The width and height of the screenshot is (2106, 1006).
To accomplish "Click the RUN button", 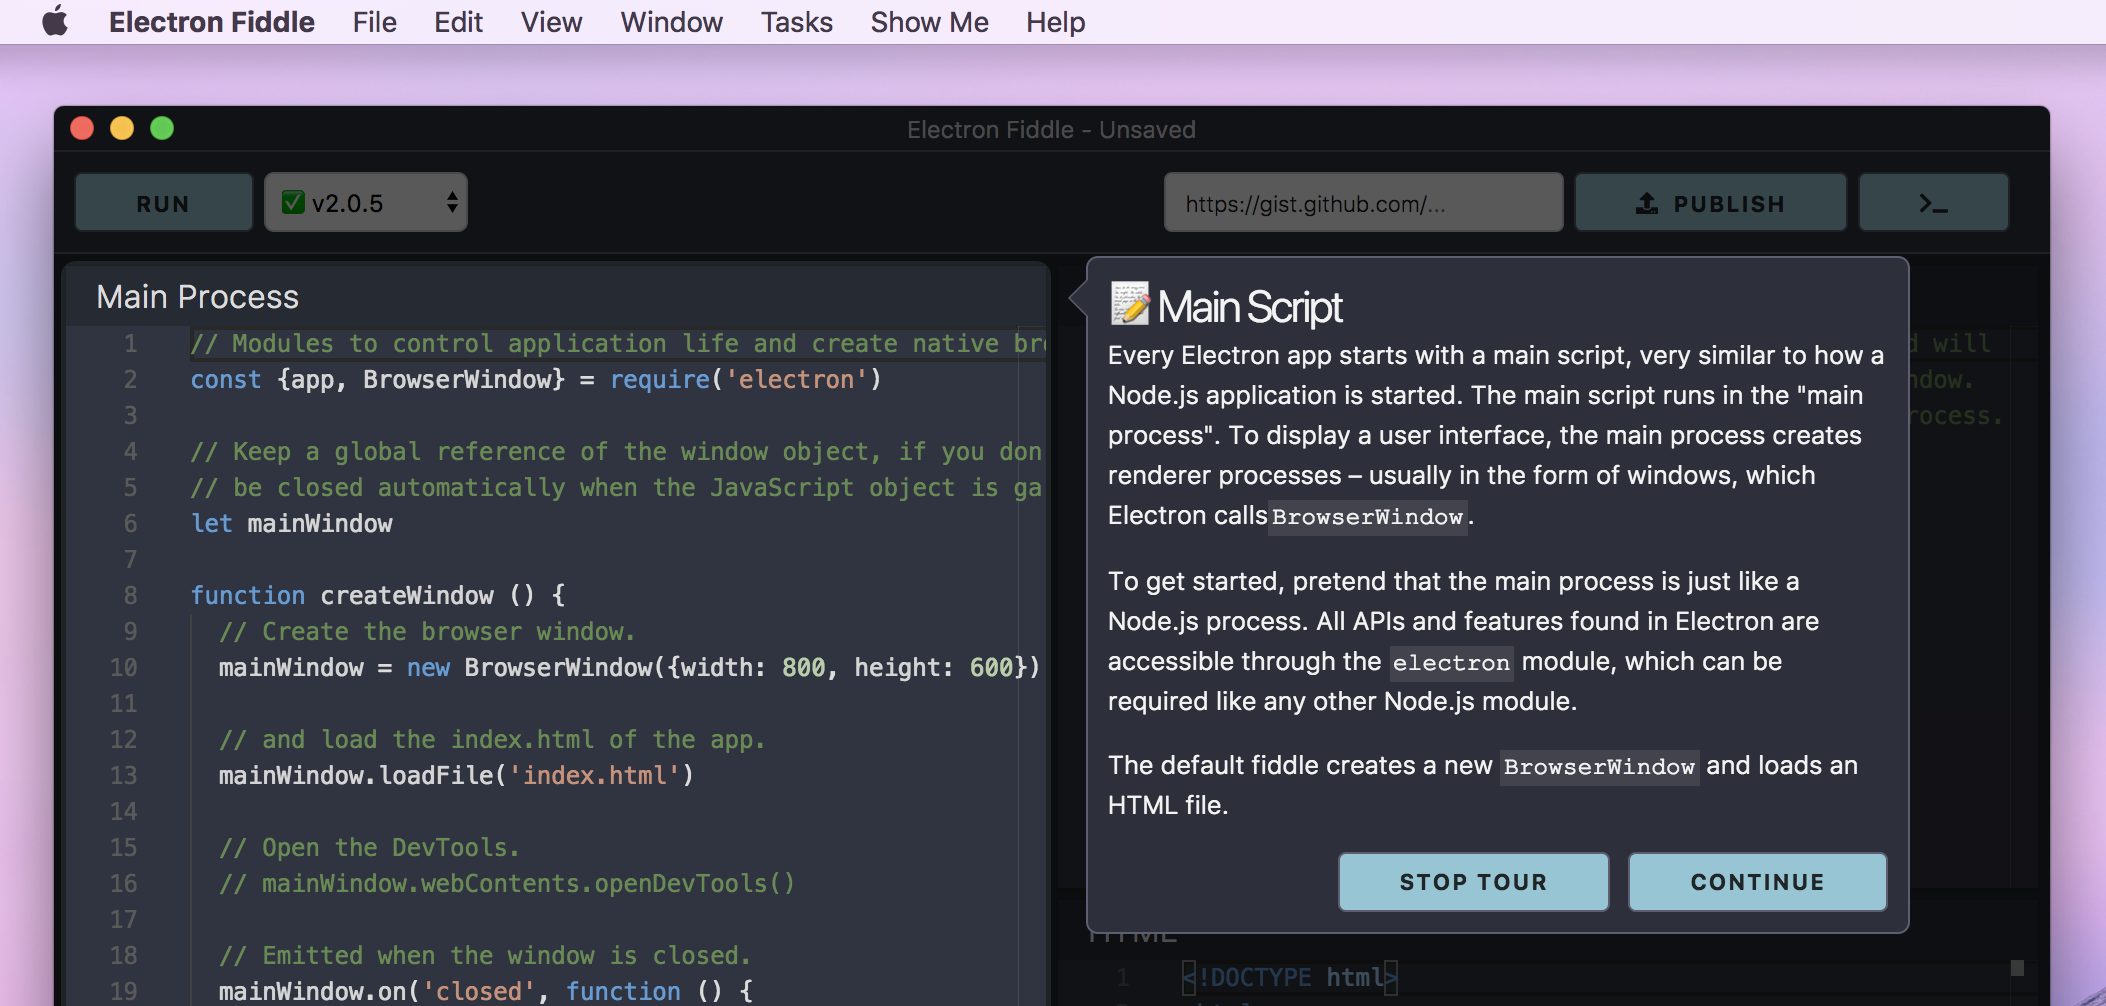I will point(163,202).
